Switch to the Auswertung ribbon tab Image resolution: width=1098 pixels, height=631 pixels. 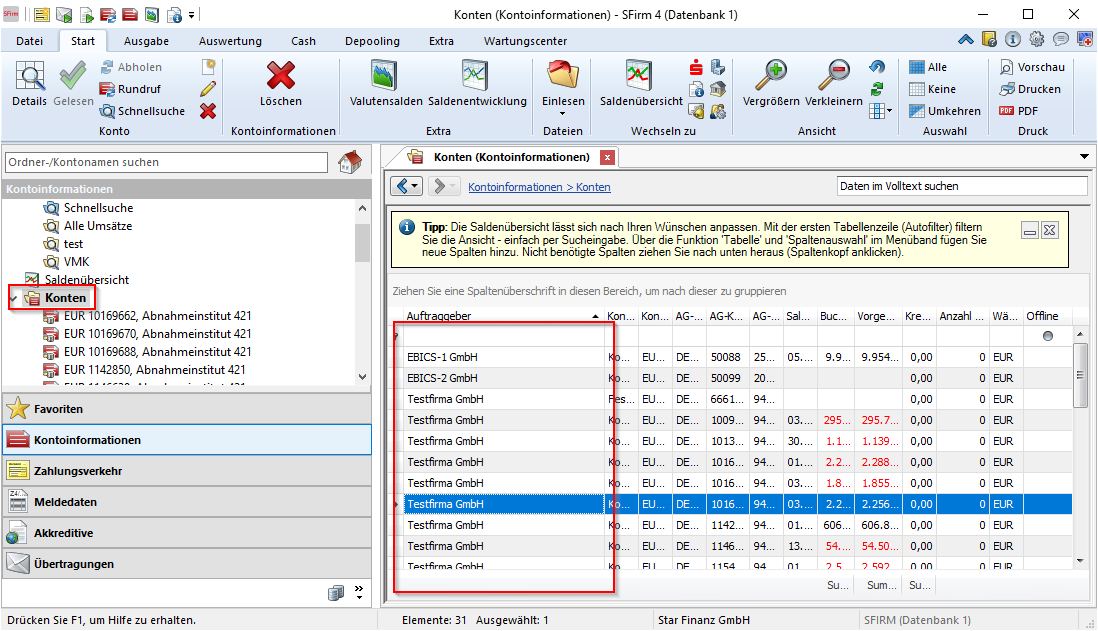click(x=230, y=41)
